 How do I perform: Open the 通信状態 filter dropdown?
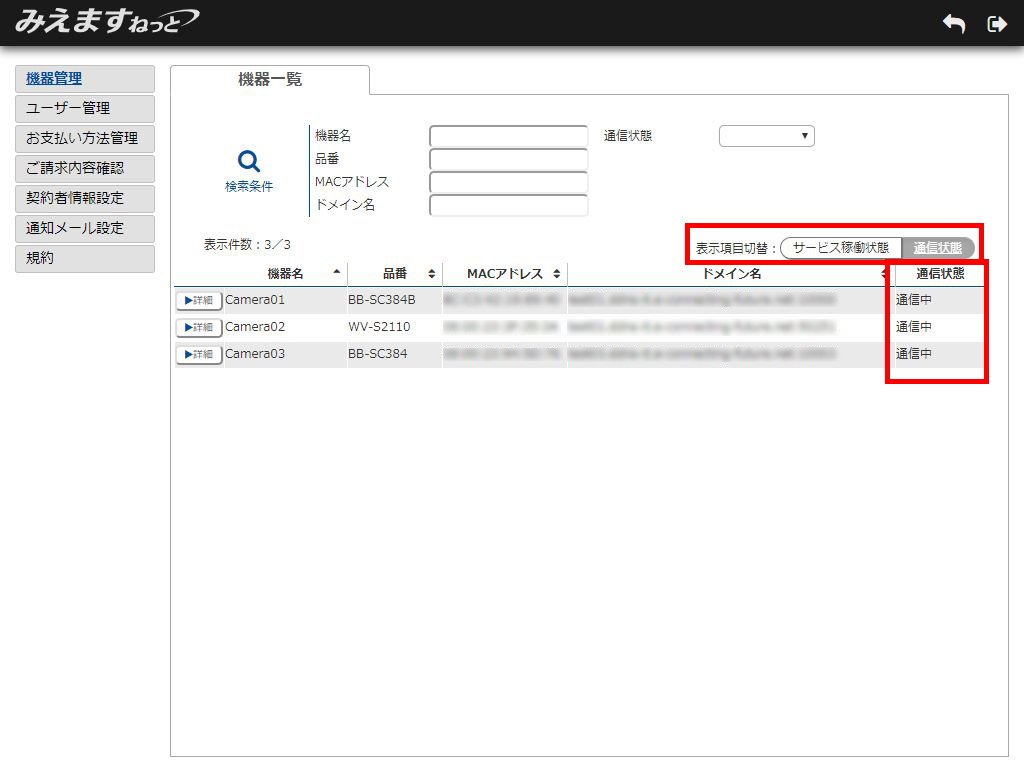[x=766, y=135]
